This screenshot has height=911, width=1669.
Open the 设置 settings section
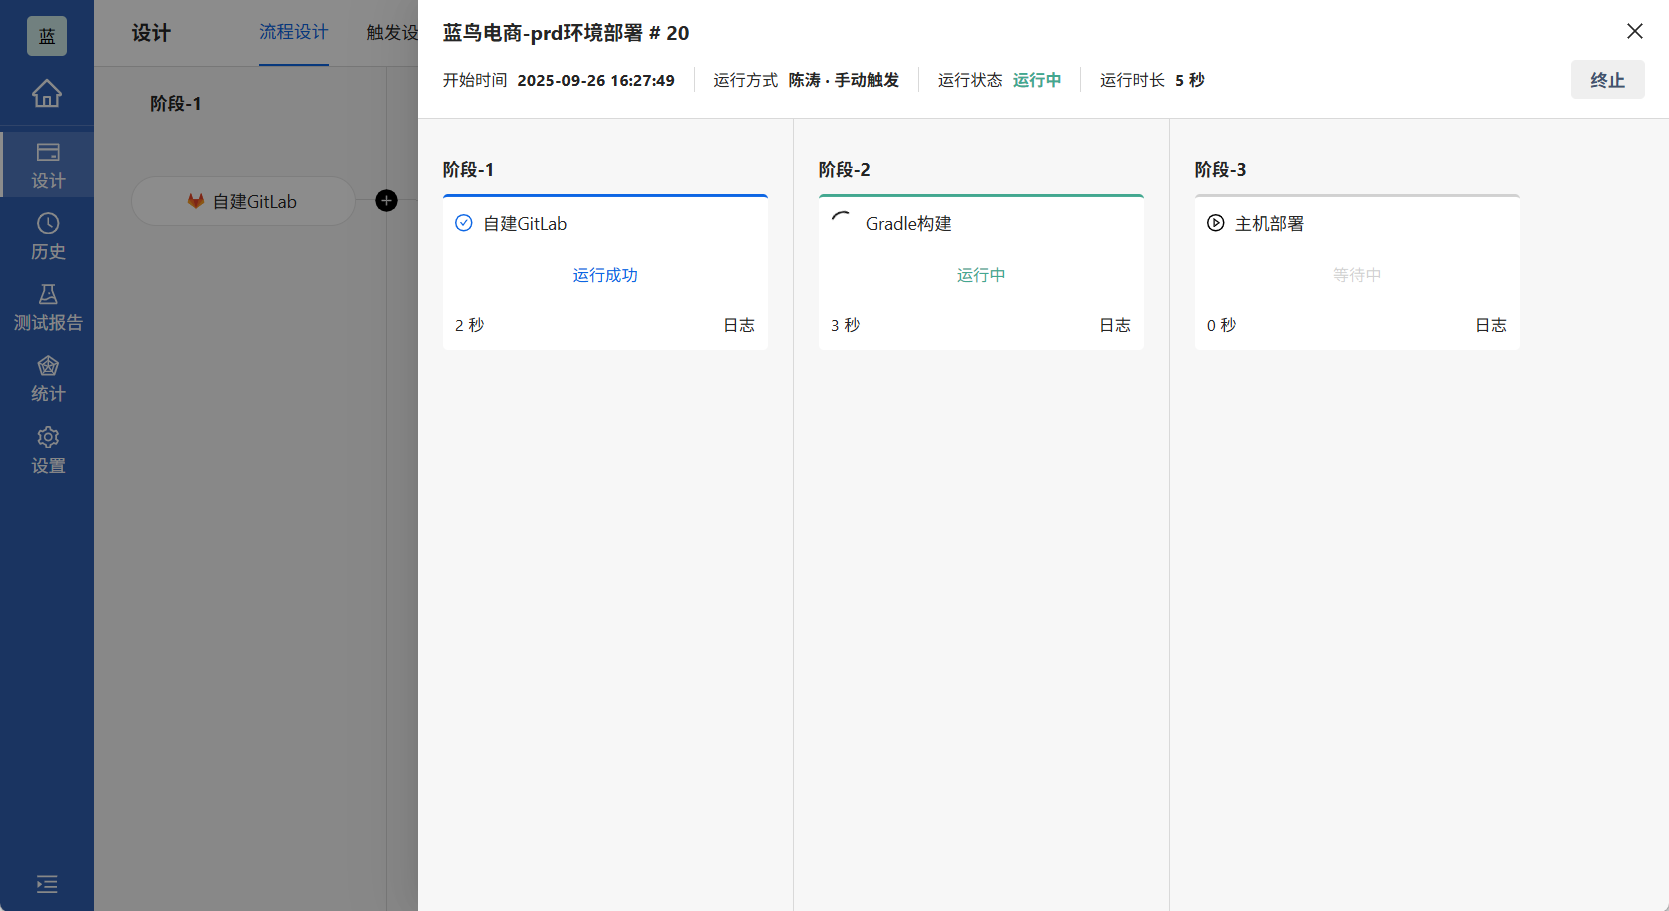(47, 449)
